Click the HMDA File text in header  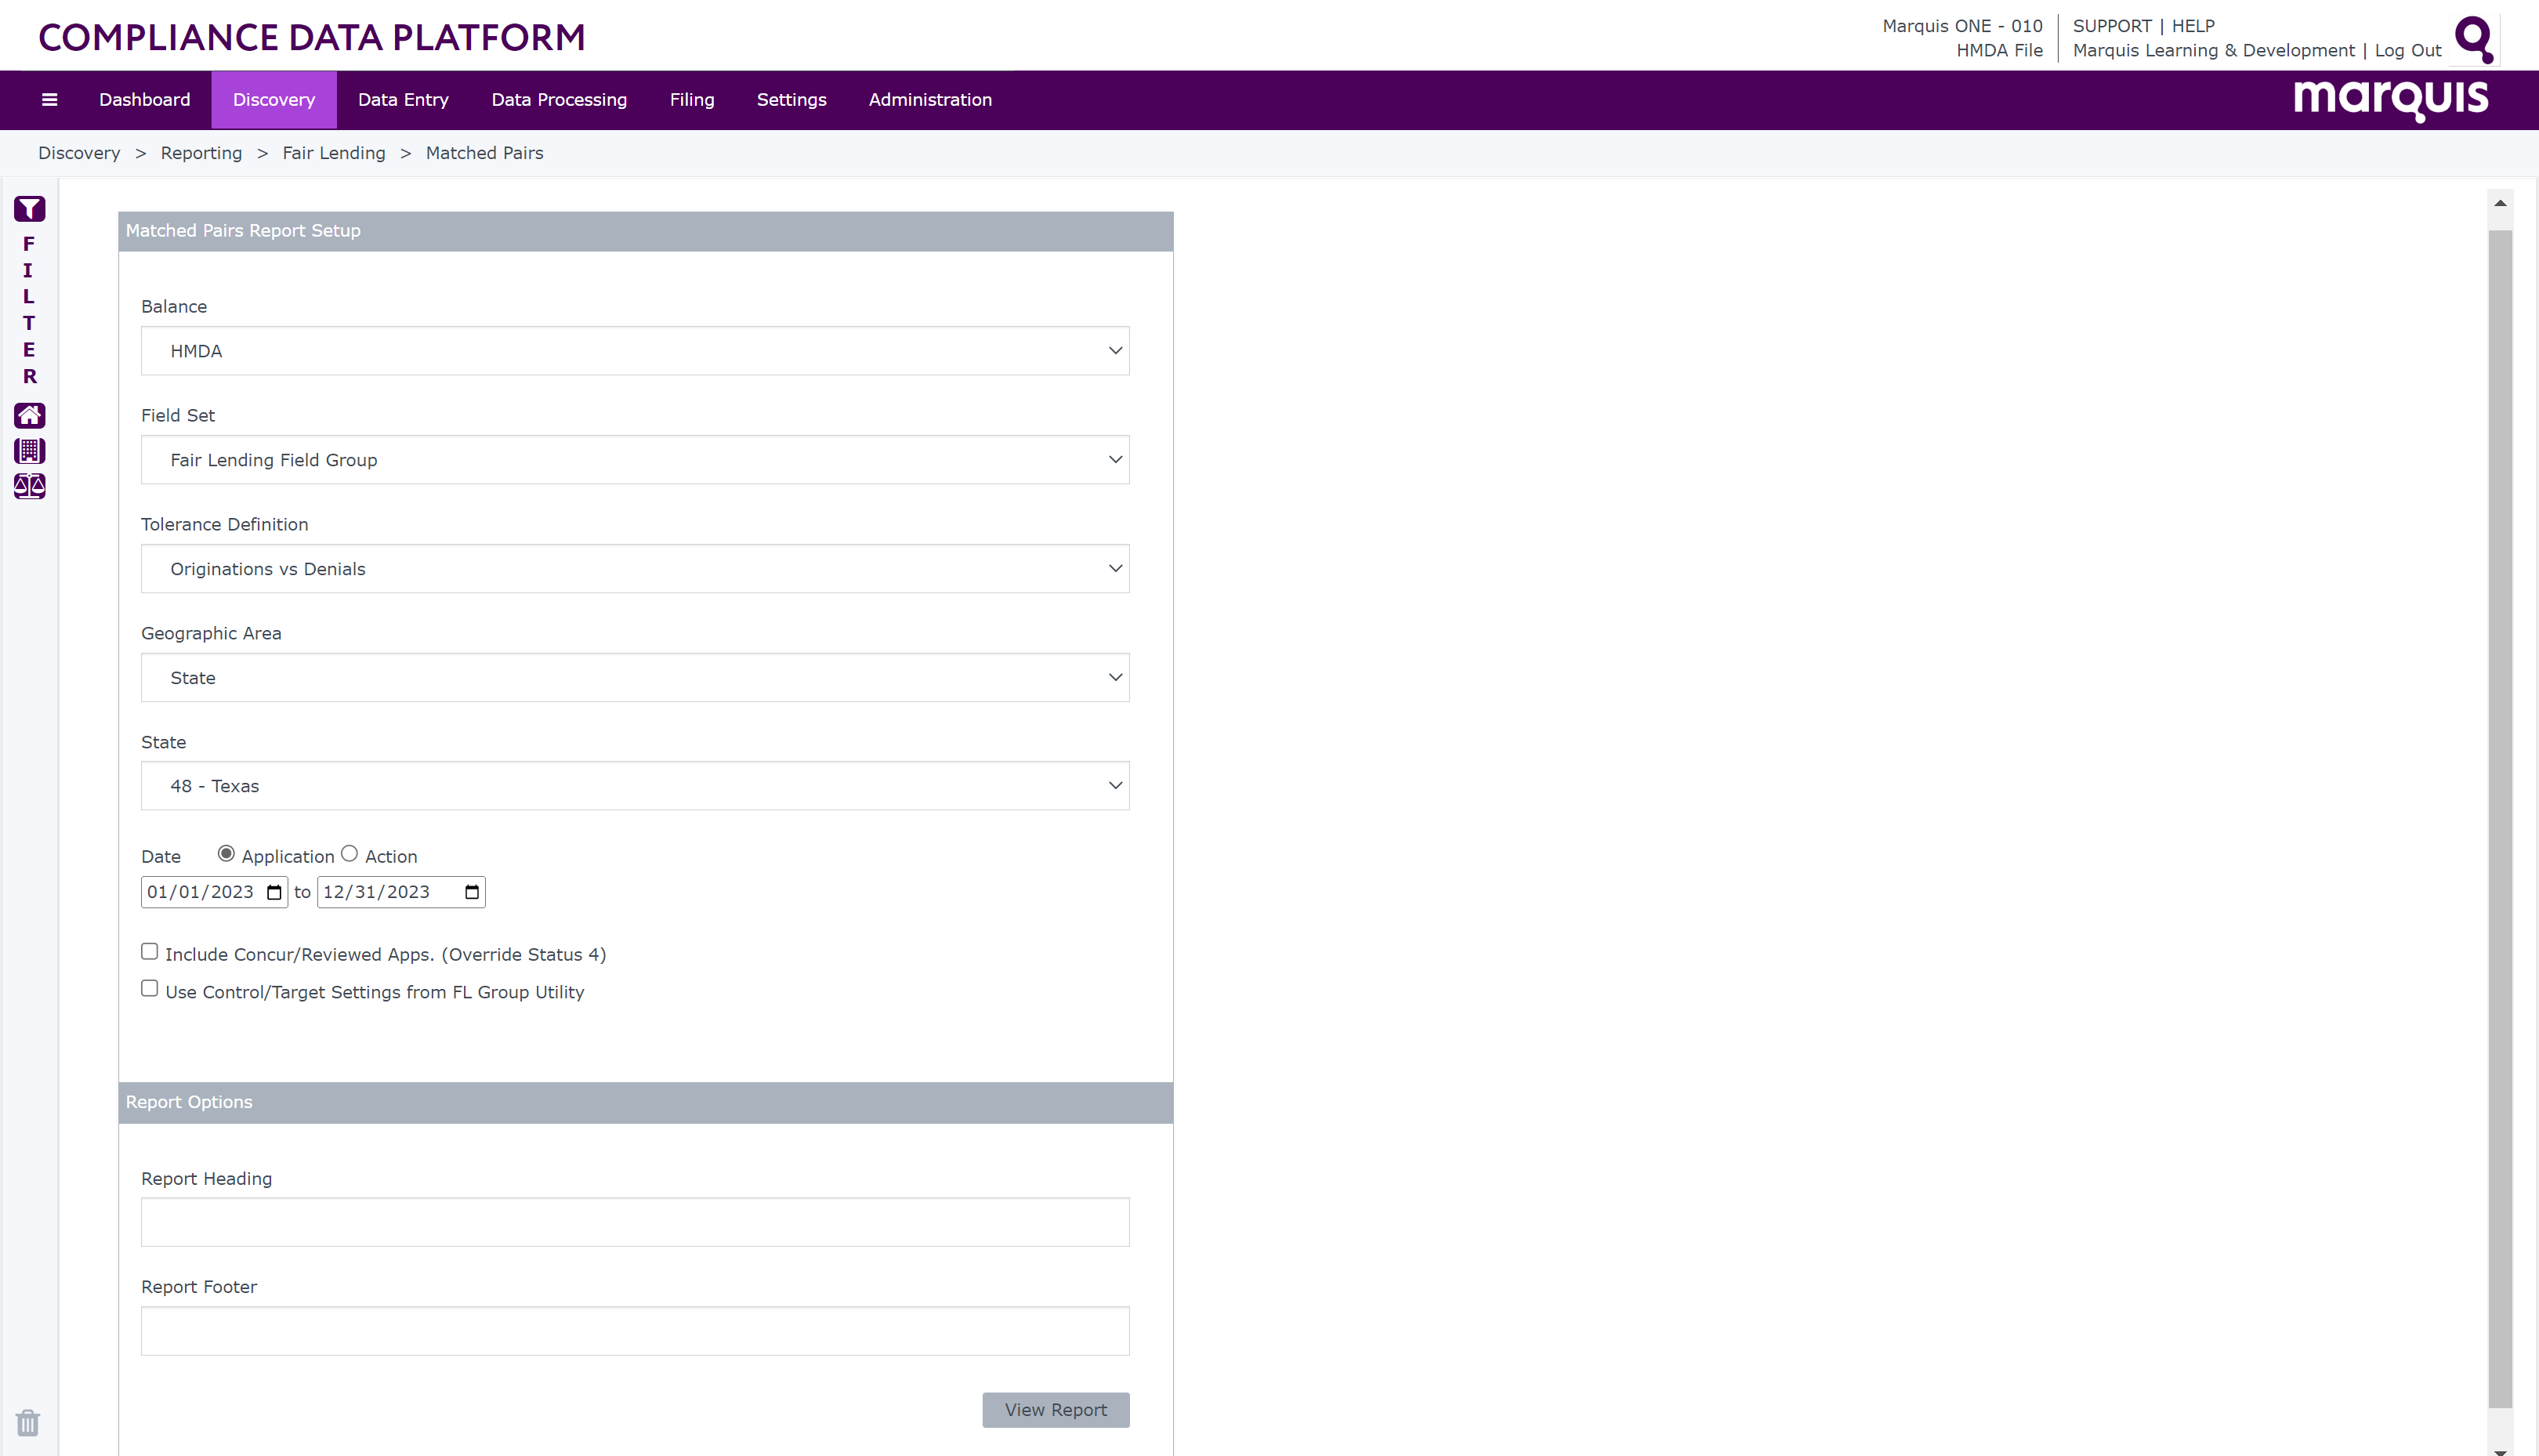pyautogui.click(x=1999, y=50)
